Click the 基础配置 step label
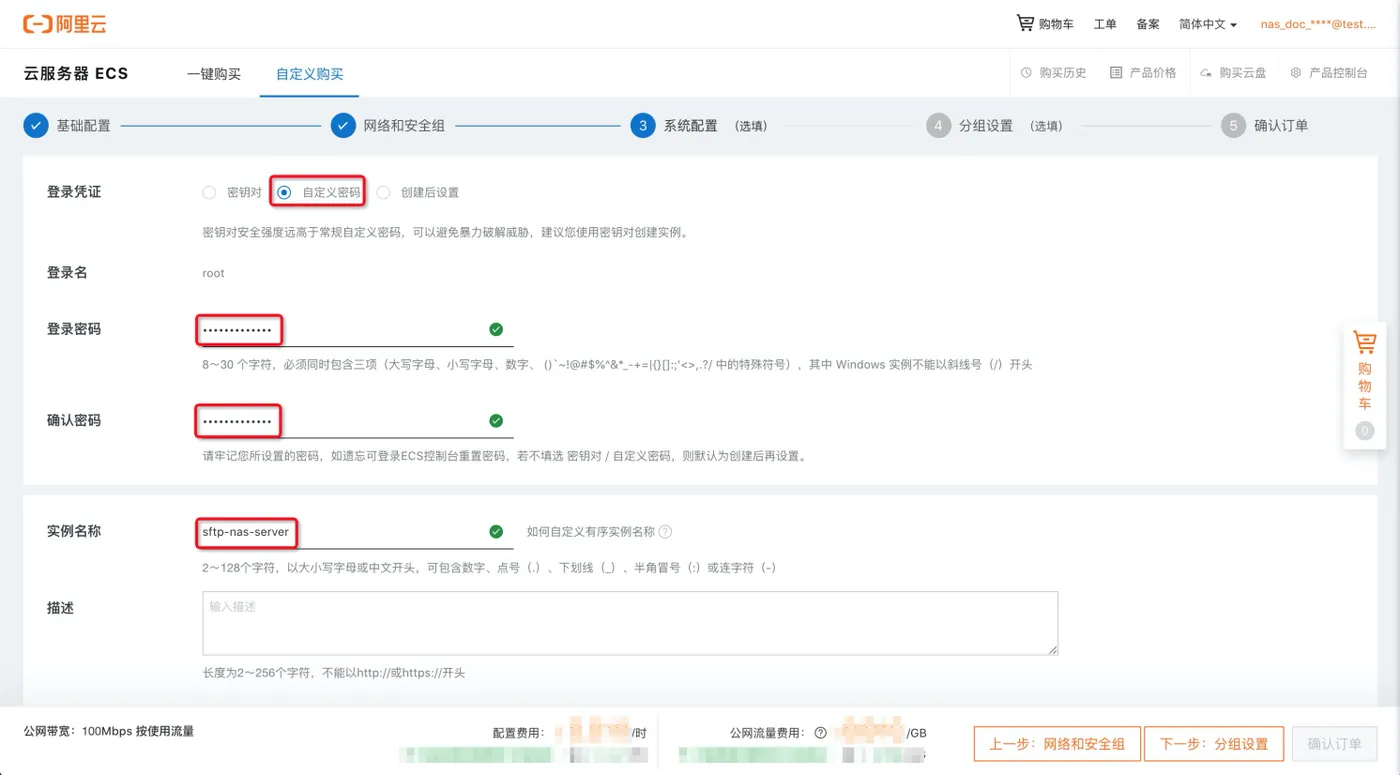 click(x=83, y=126)
